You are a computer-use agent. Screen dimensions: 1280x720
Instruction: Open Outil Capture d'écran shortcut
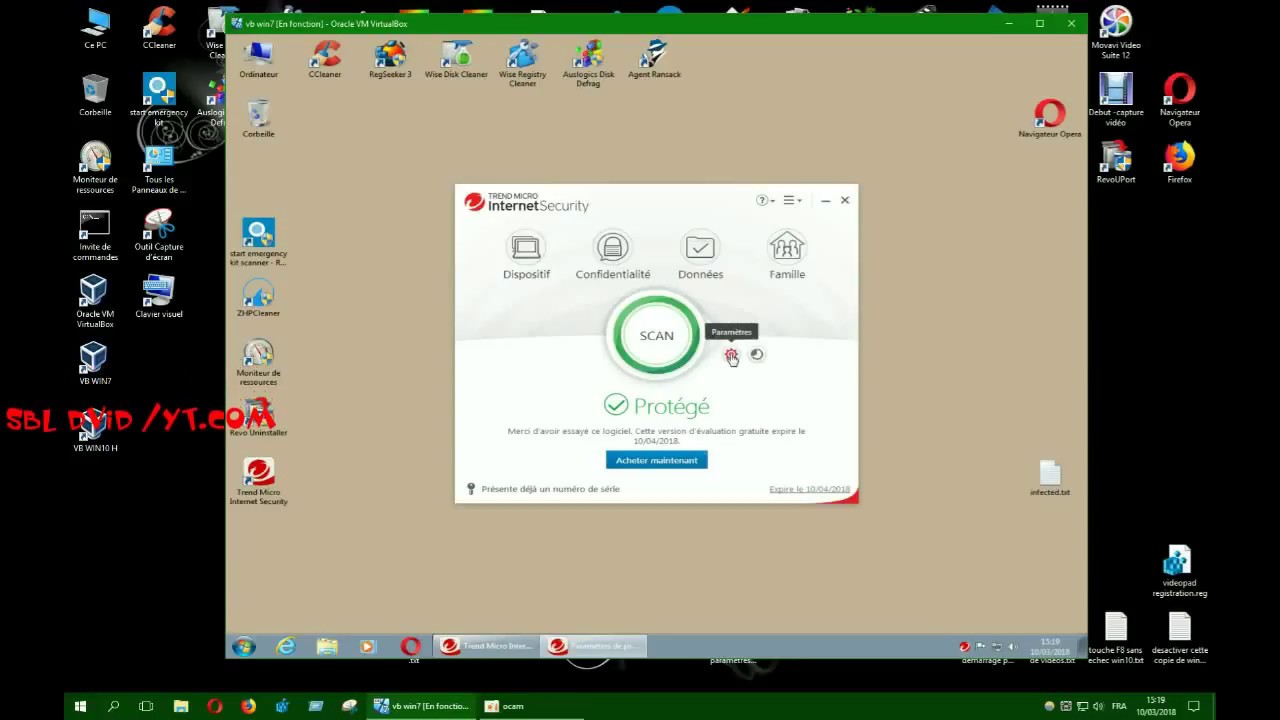click(x=159, y=235)
